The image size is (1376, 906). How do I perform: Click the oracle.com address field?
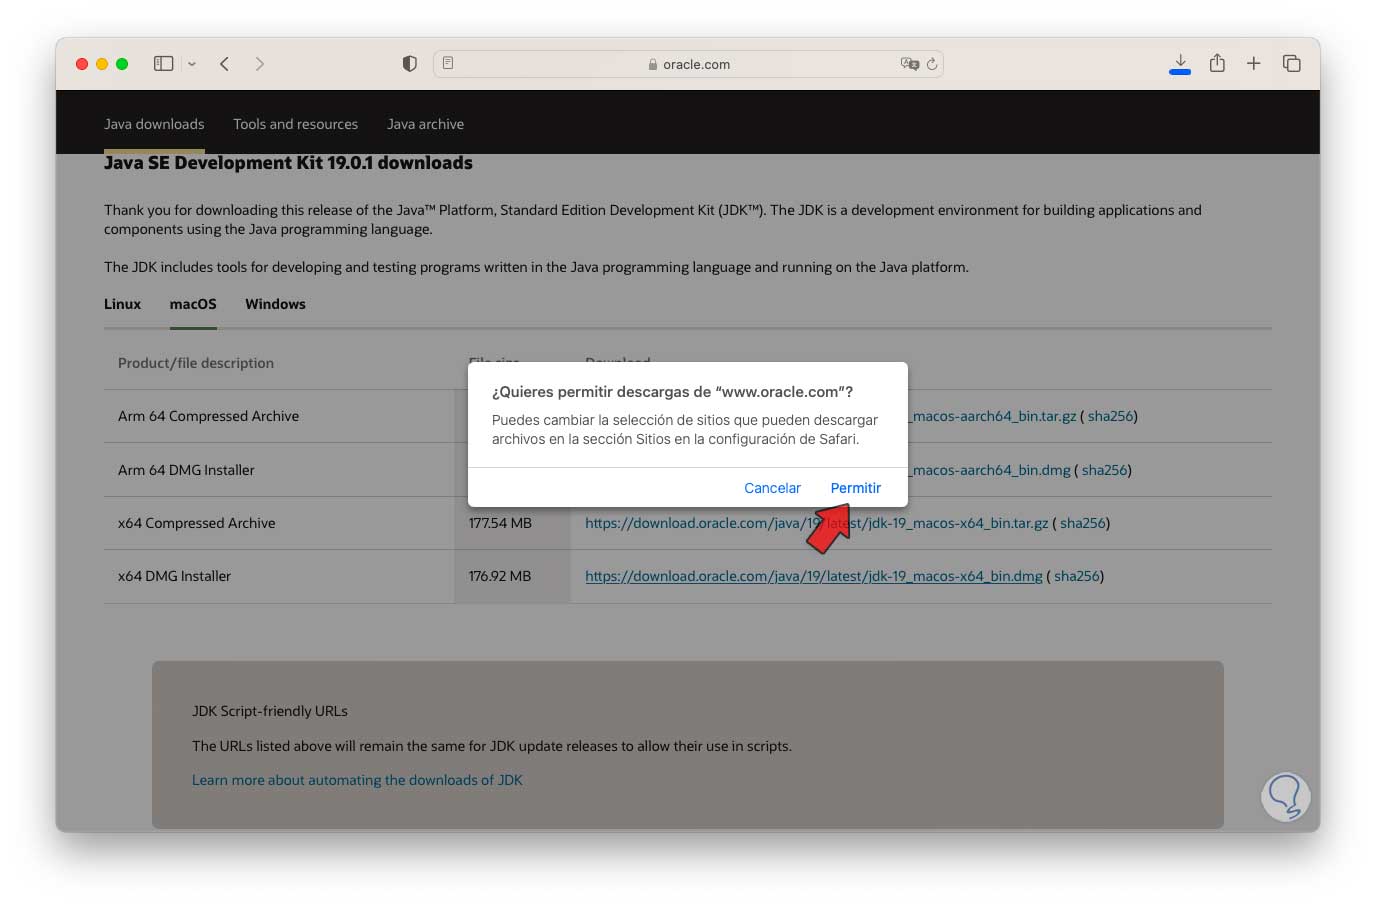688,64
